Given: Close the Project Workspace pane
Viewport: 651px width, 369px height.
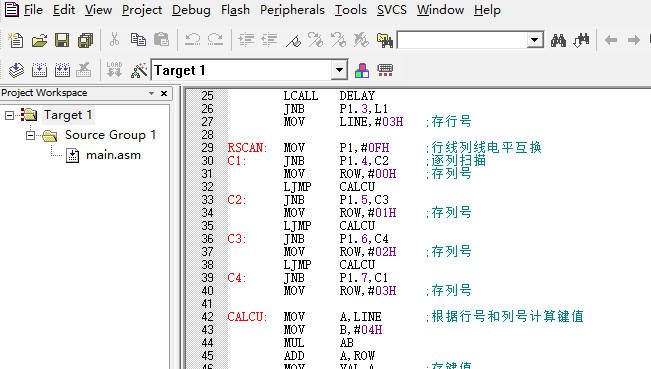Looking at the screenshot, I should [x=164, y=93].
